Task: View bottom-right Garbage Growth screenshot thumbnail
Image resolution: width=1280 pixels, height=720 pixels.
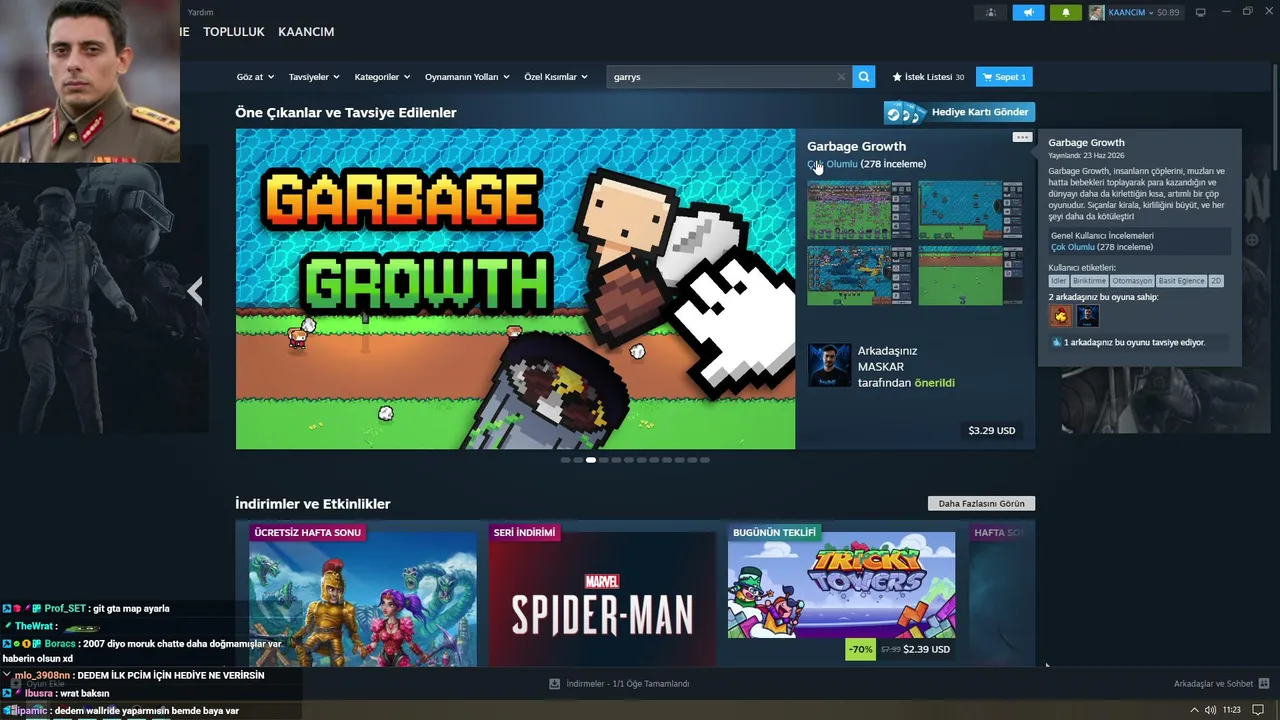Action: point(970,275)
